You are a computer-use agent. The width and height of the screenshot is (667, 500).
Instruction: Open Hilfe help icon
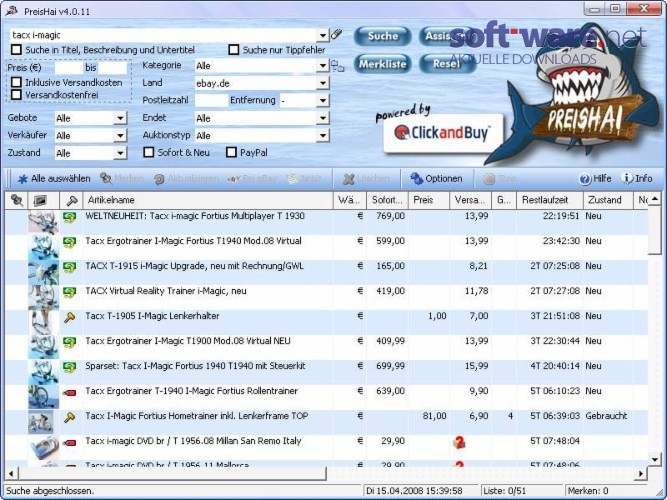coord(584,179)
